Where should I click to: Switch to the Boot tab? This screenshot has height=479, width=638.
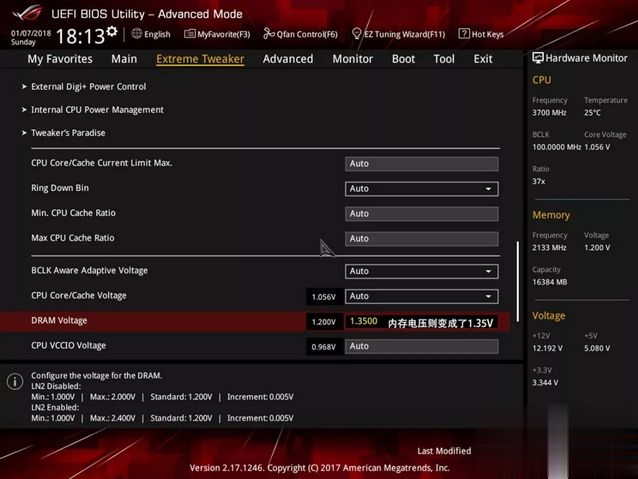[x=403, y=59]
